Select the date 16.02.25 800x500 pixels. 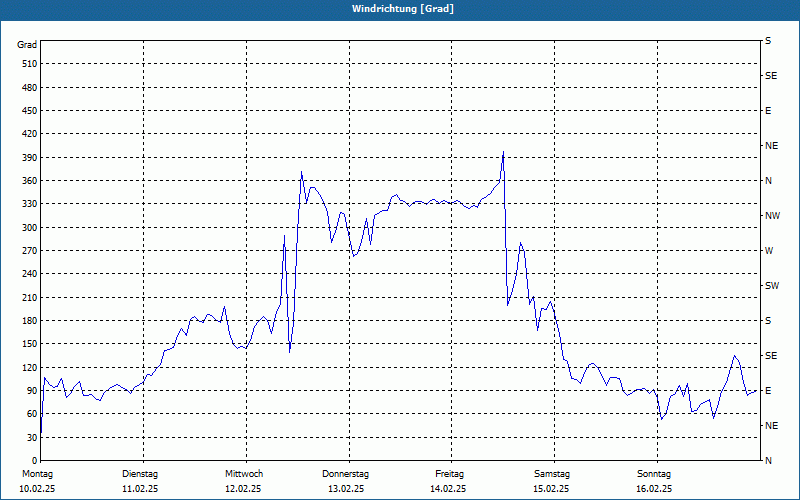654,489
